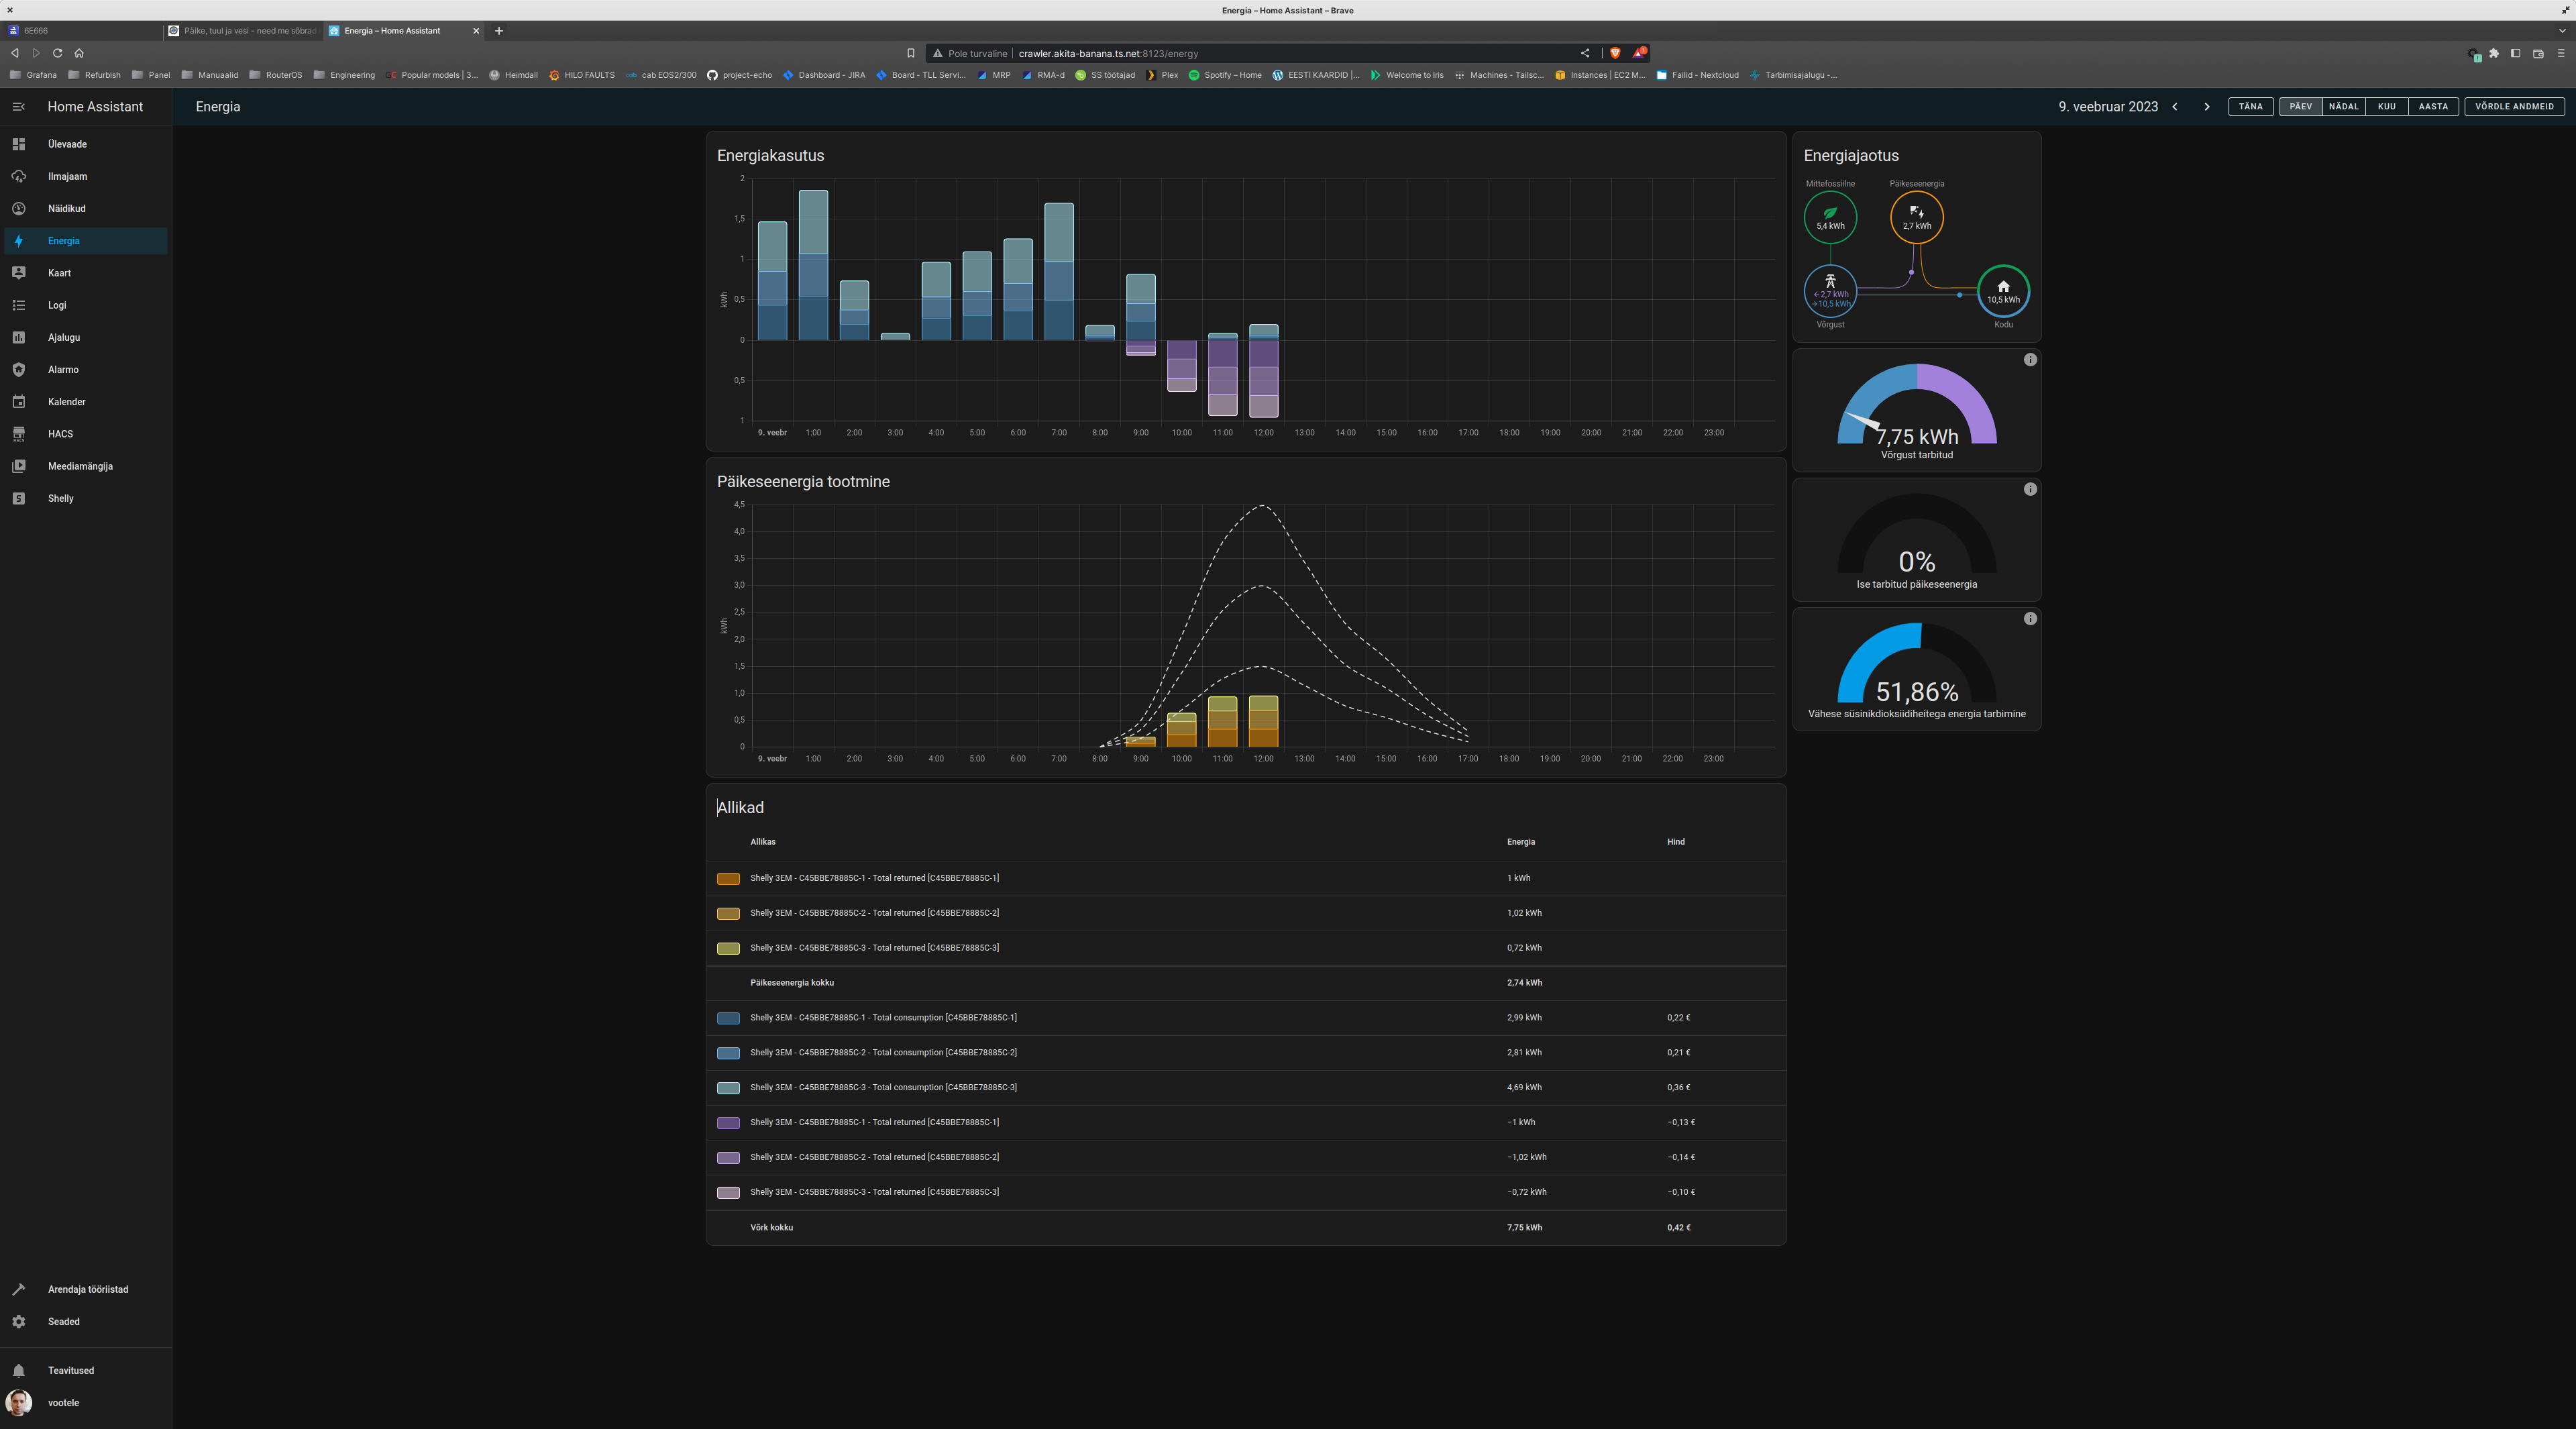Open Arendaja tööriistad developer tools
This screenshot has width=2576, height=1429.
click(87, 1289)
